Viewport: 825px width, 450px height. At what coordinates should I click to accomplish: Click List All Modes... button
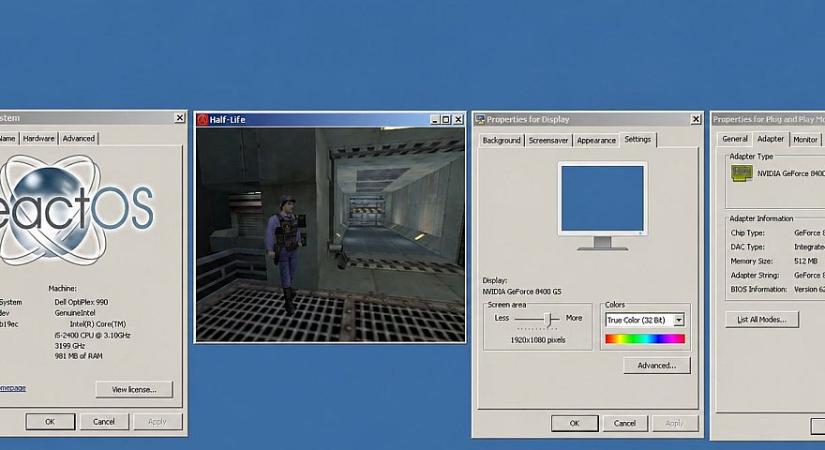(x=761, y=319)
